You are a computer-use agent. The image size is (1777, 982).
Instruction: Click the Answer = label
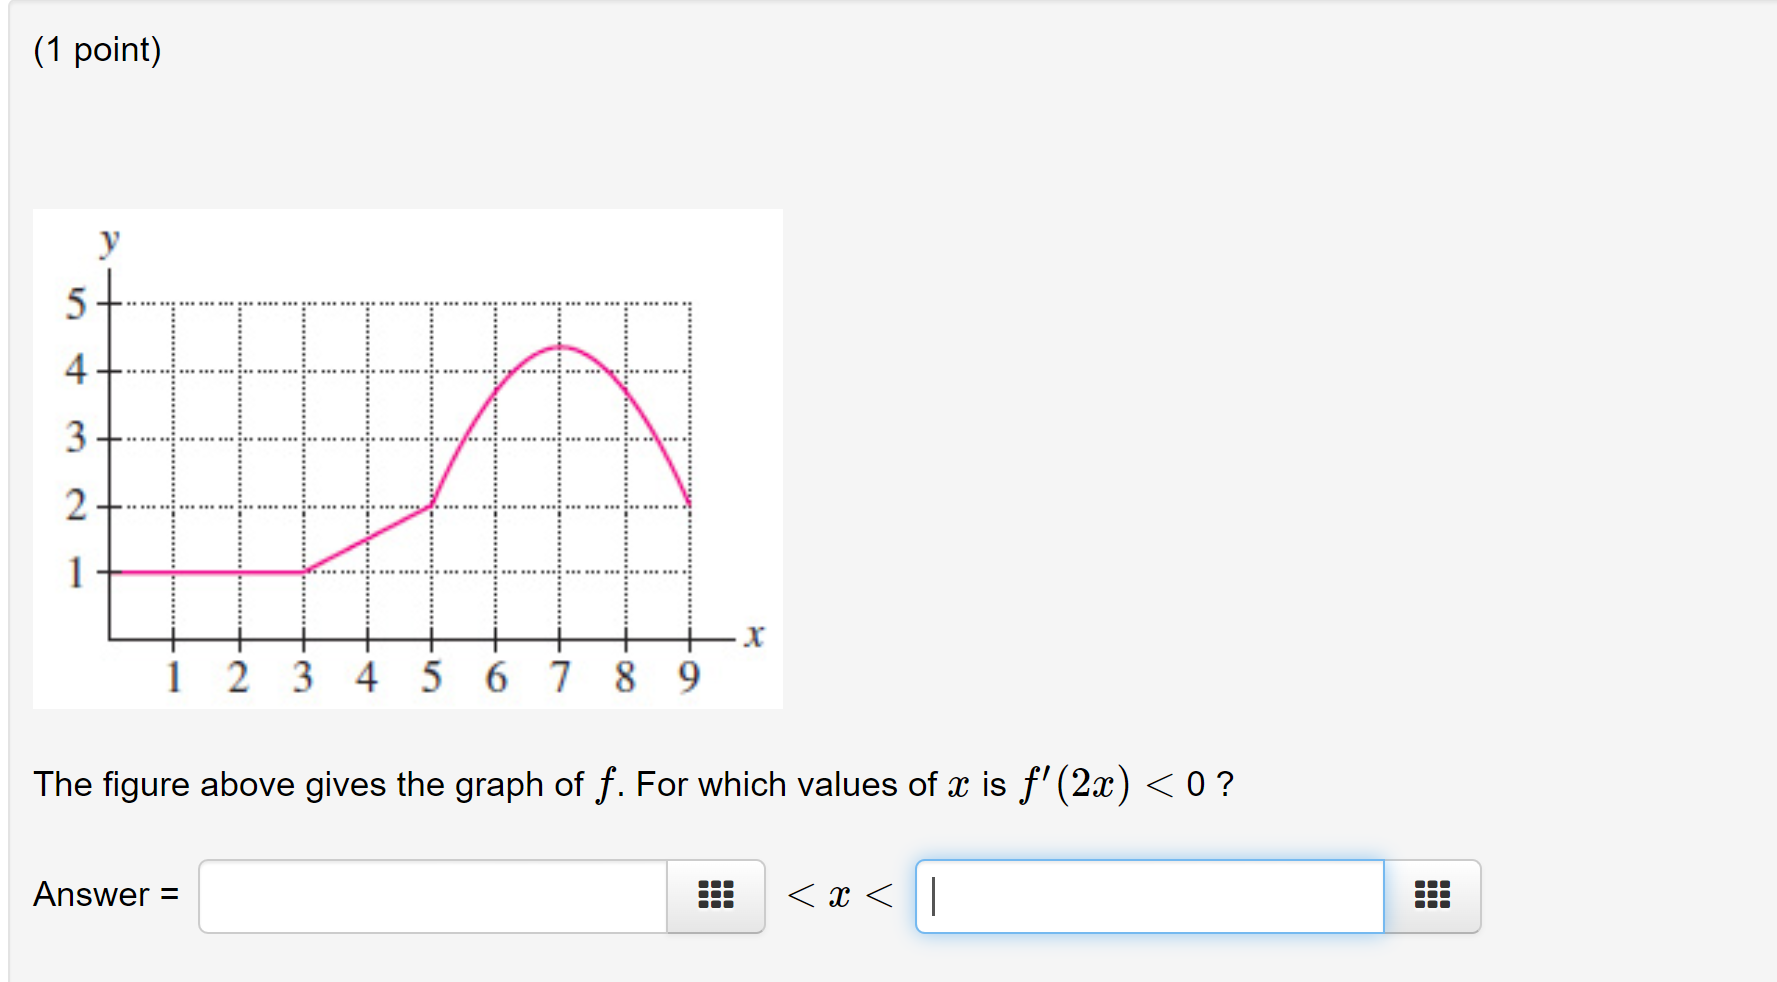pos(104,894)
